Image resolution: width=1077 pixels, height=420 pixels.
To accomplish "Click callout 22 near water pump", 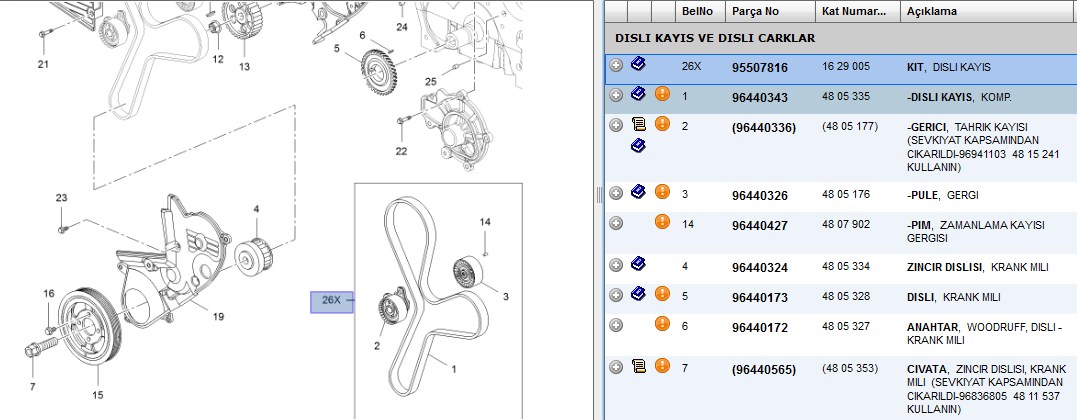I will pyautogui.click(x=401, y=151).
